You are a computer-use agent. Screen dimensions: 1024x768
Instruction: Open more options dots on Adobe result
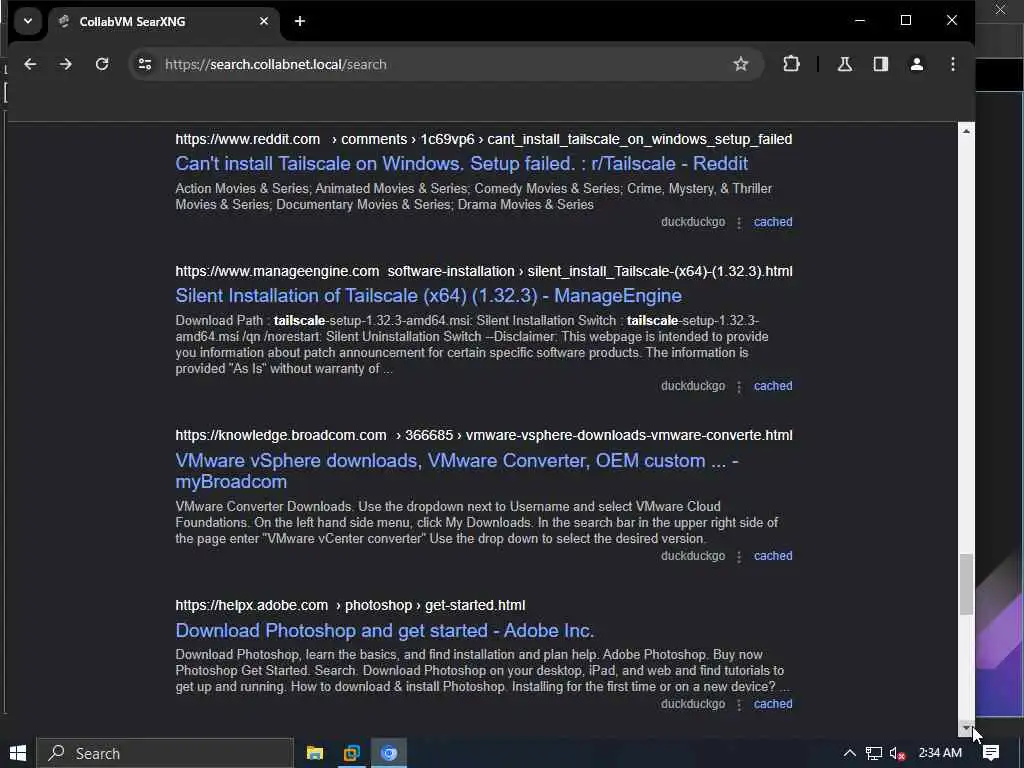coord(739,705)
